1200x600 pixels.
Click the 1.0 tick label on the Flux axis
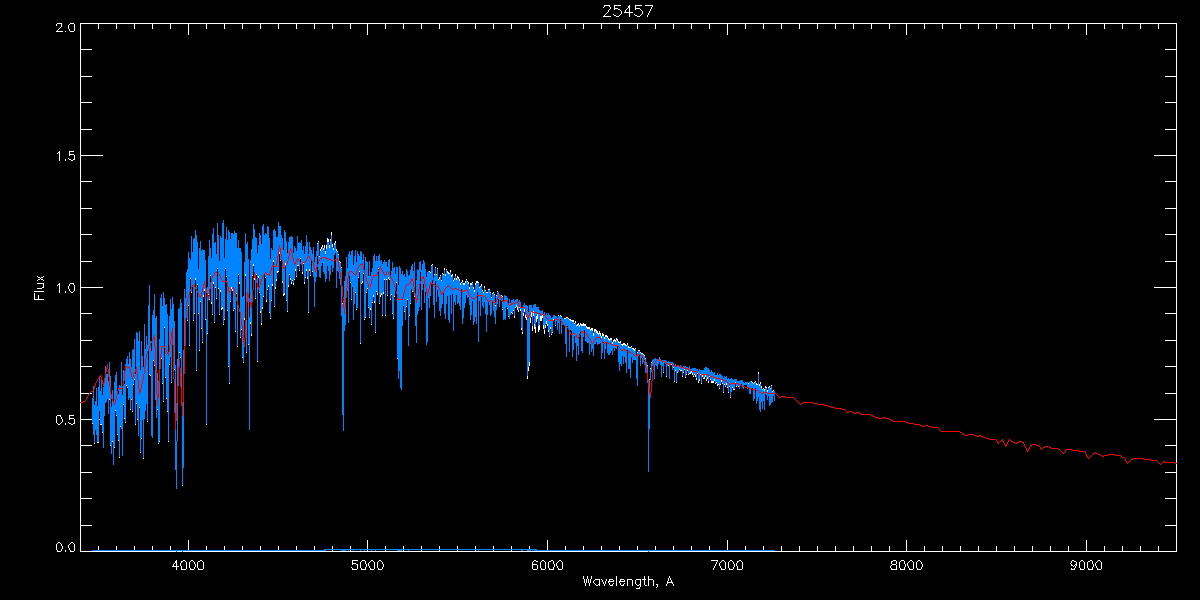[65, 288]
